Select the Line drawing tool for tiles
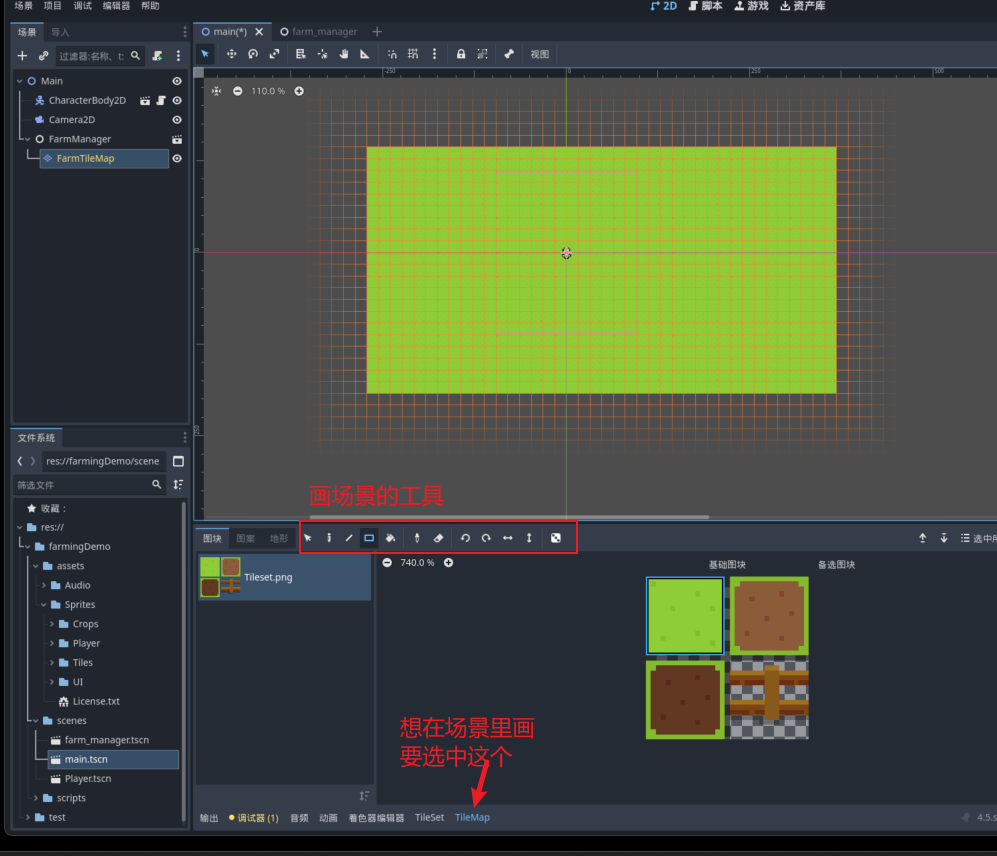 [349, 538]
